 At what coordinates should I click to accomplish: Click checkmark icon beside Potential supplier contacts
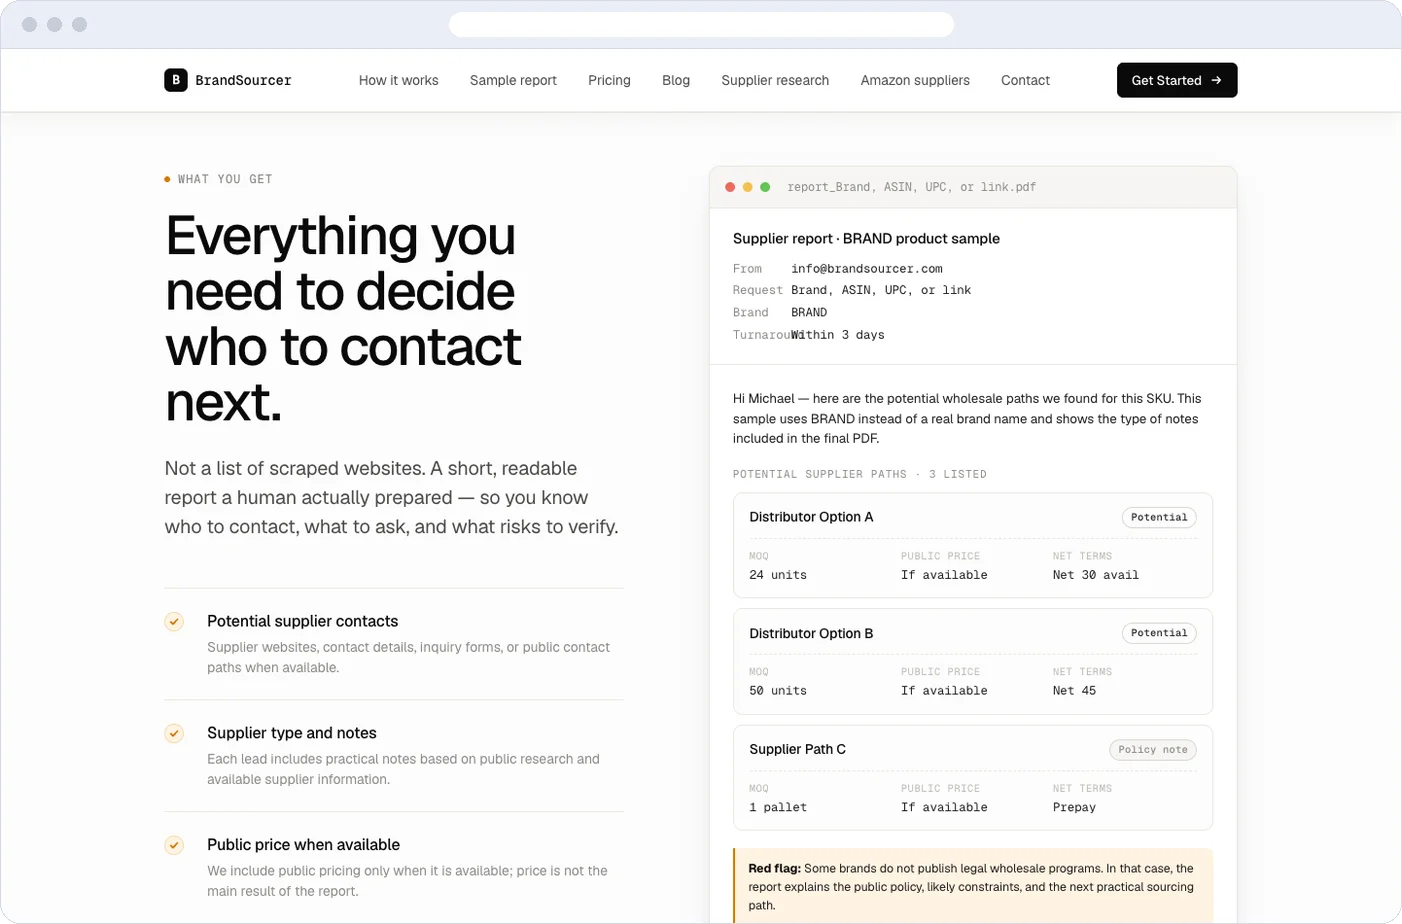click(x=174, y=622)
